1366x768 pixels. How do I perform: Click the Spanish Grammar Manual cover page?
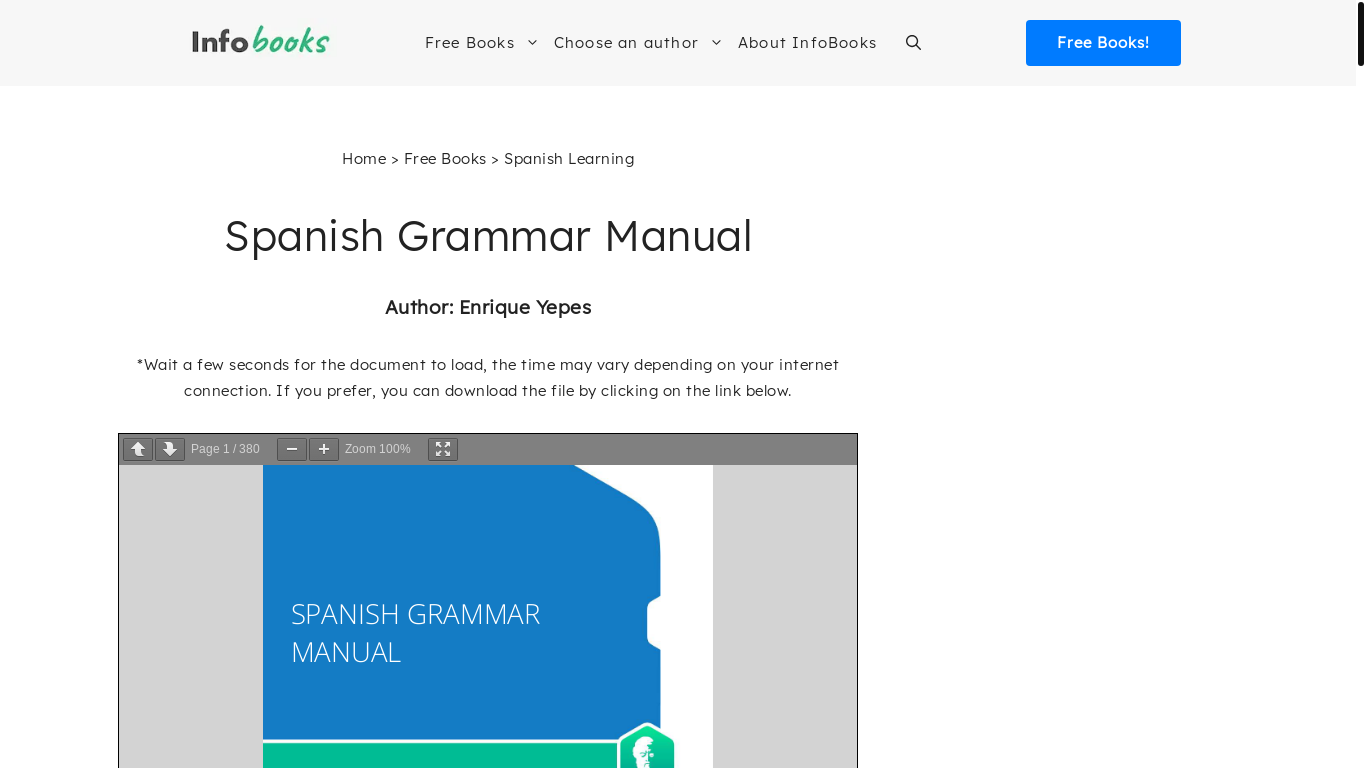pyautogui.click(x=488, y=616)
